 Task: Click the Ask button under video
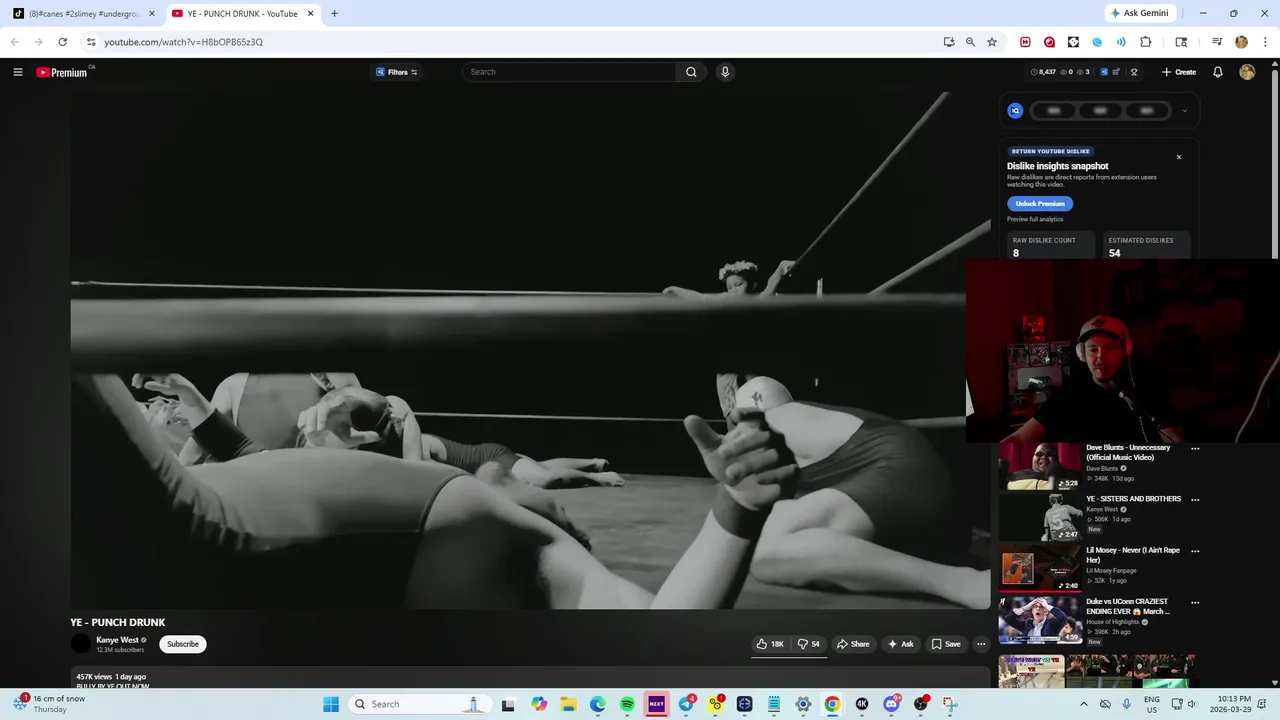(901, 644)
